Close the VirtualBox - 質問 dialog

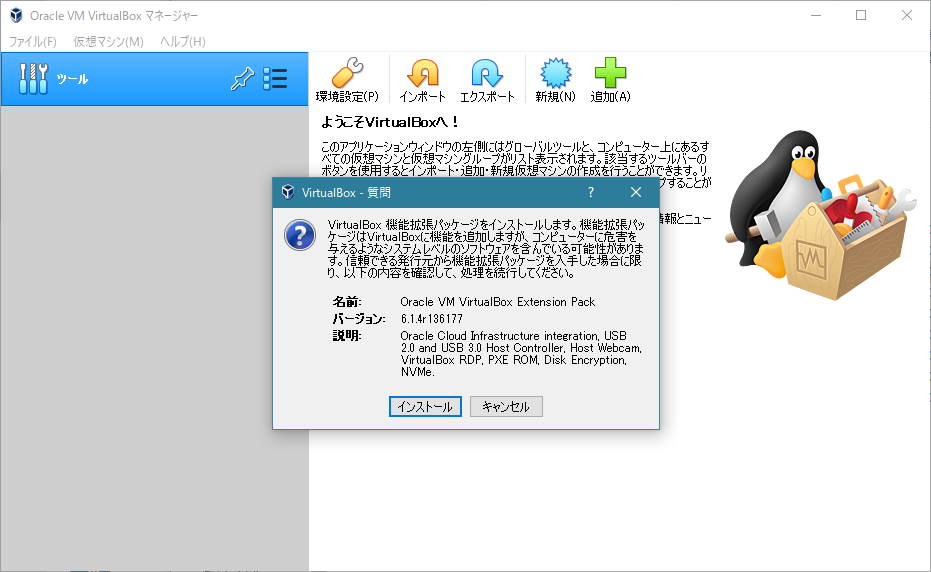click(x=636, y=192)
